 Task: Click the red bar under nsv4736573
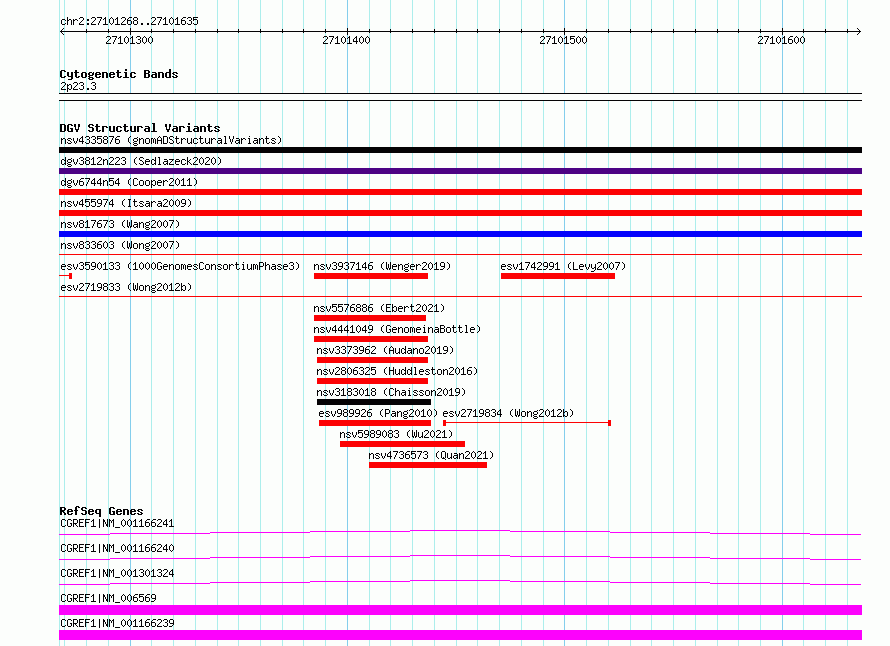[x=428, y=465]
